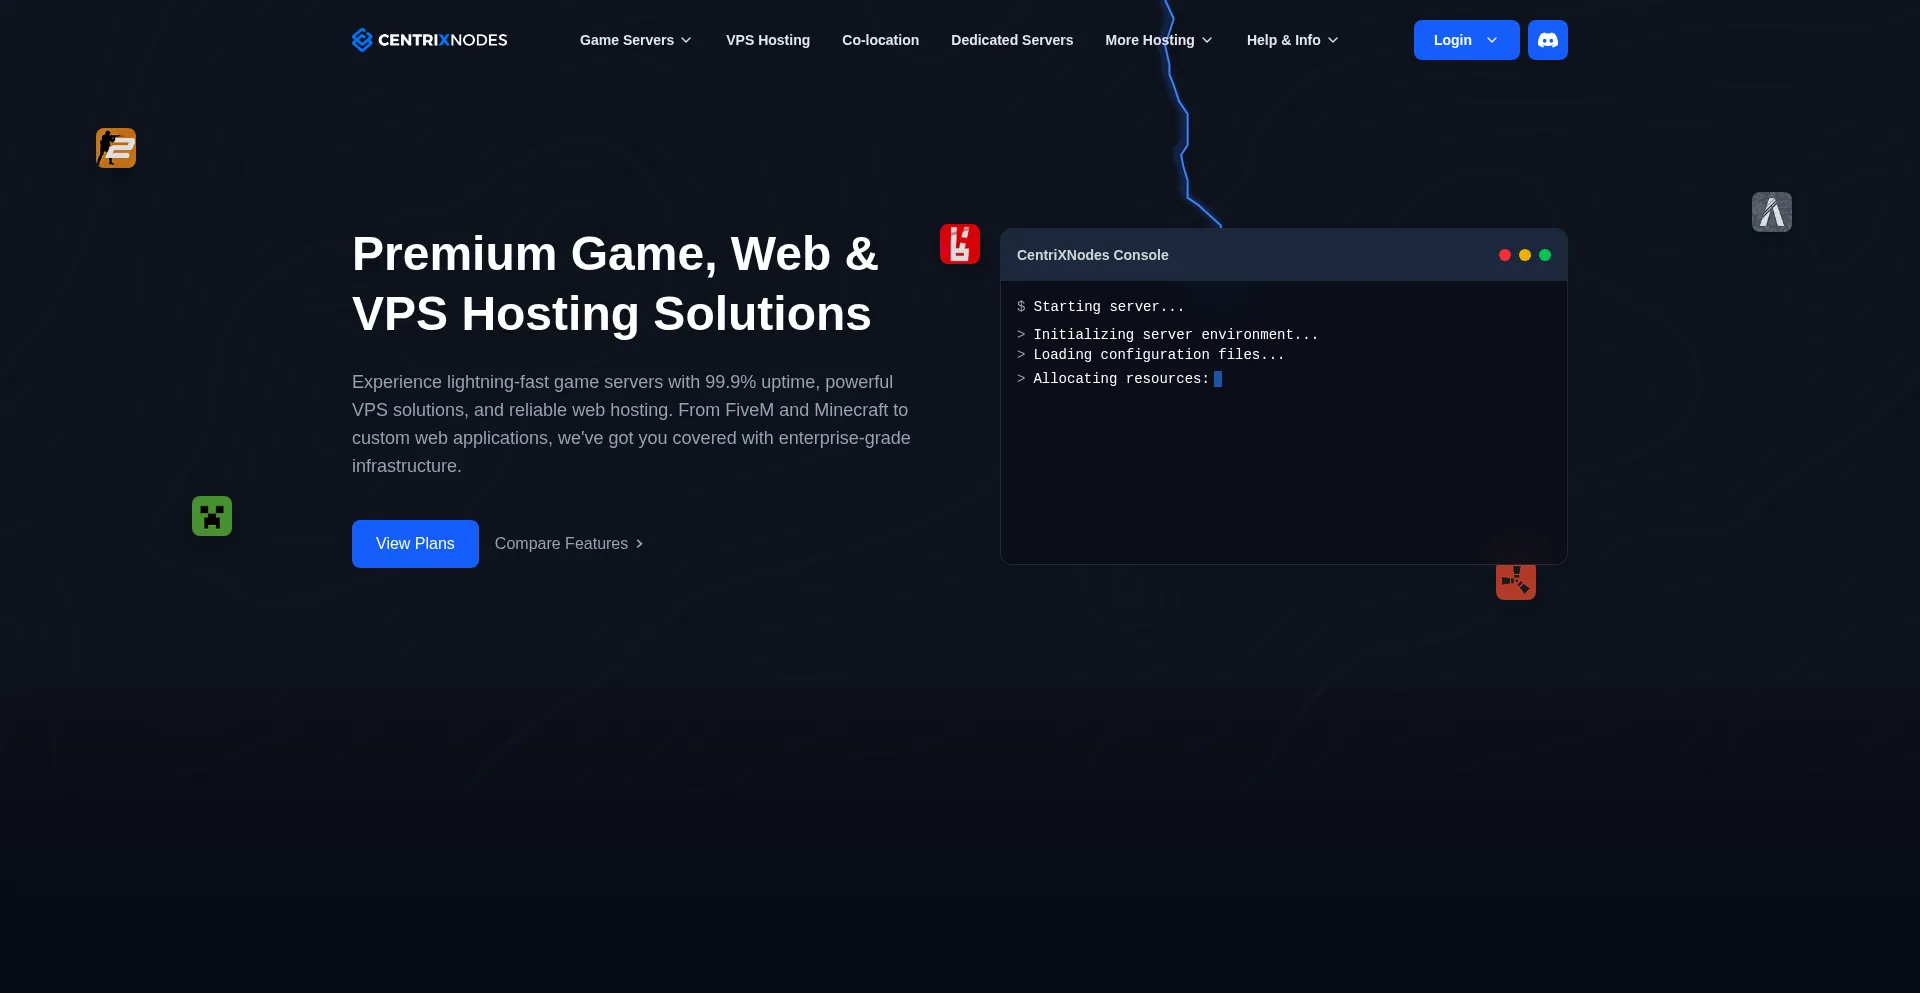This screenshot has width=1920, height=993.
Task: Click the Counter-Strike 2 floating icon
Action: [116, 148]
